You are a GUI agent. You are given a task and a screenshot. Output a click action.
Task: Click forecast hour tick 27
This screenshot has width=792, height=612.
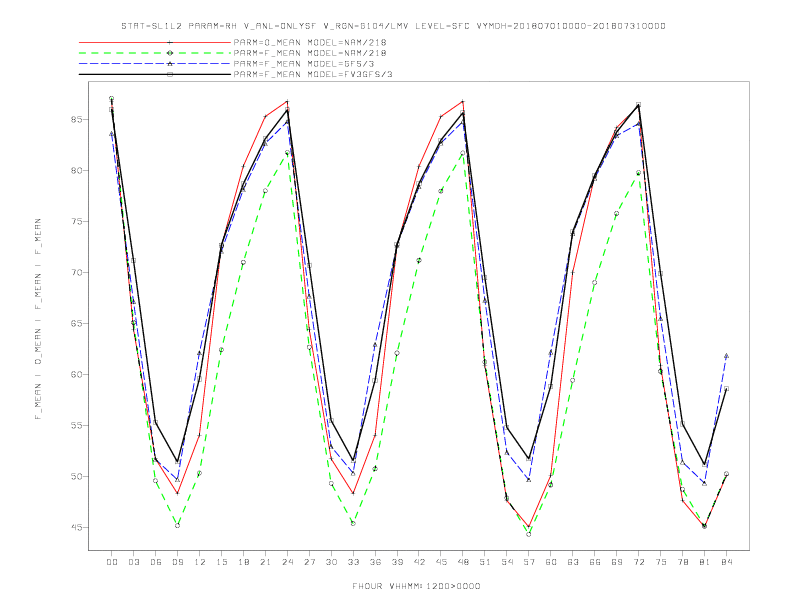coord(309,562)
